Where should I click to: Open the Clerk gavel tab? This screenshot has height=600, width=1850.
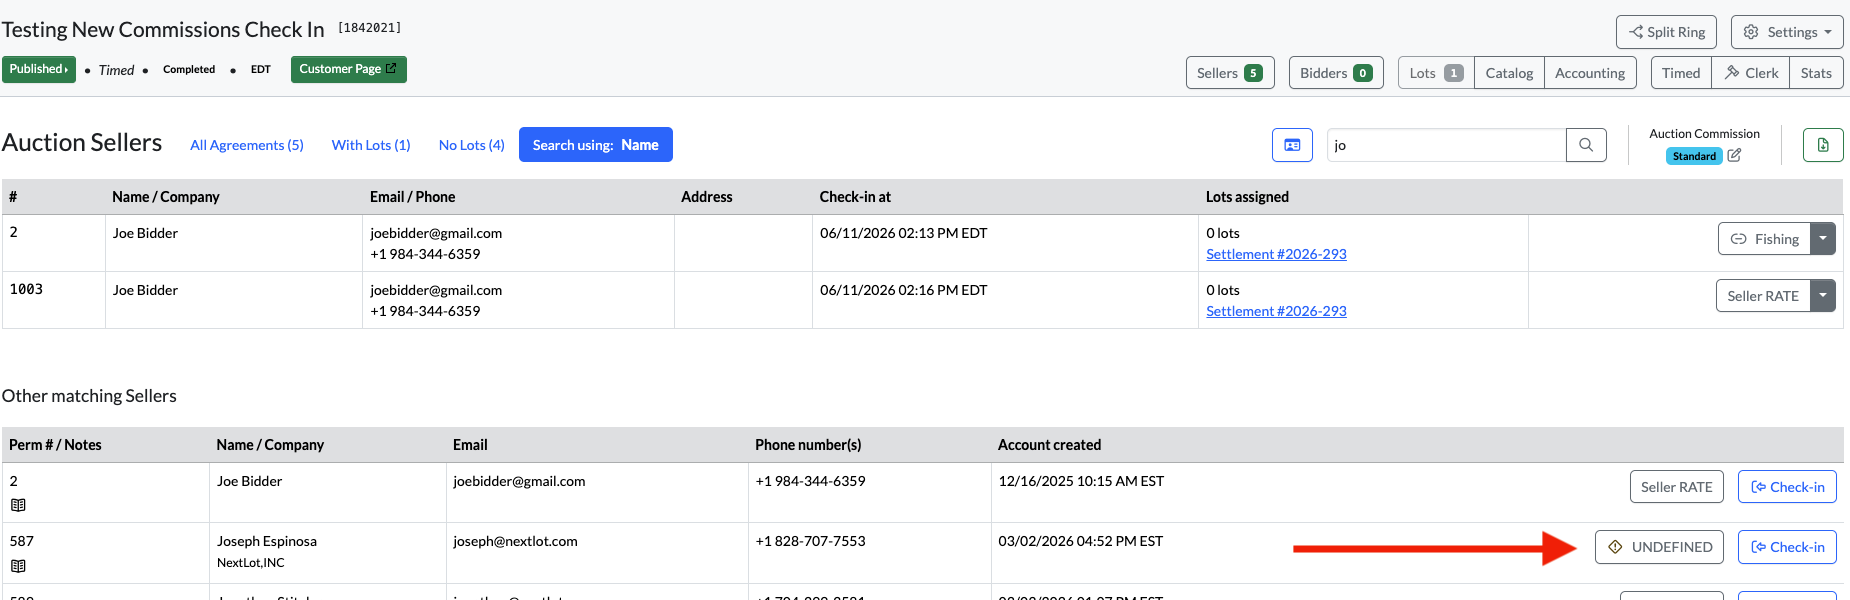tap(1751, 73)
